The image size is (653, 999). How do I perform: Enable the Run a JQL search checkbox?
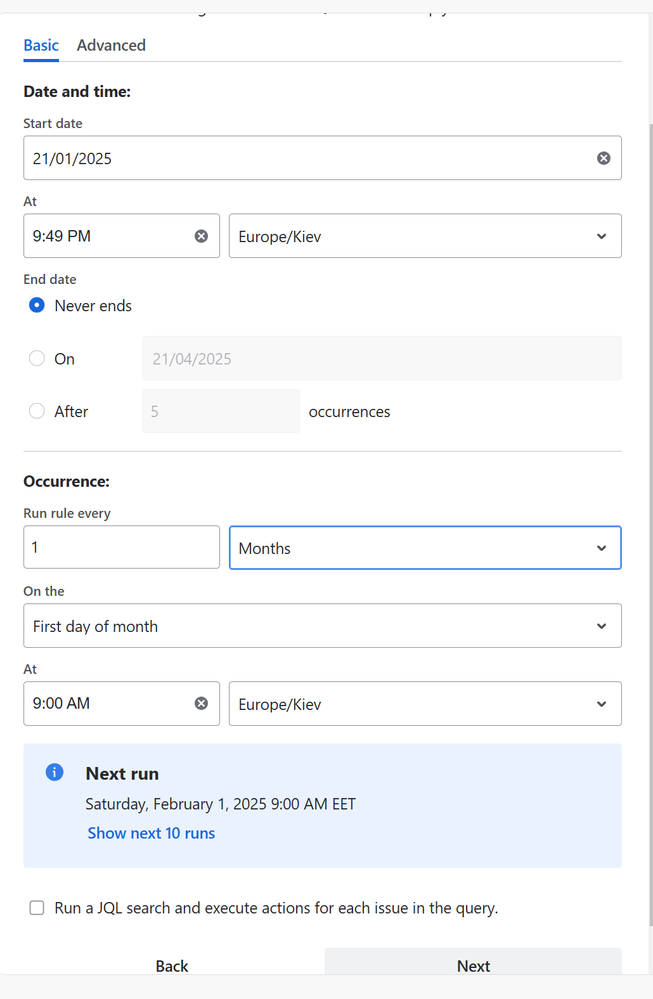pyautogui.click(x=37, y=908)
